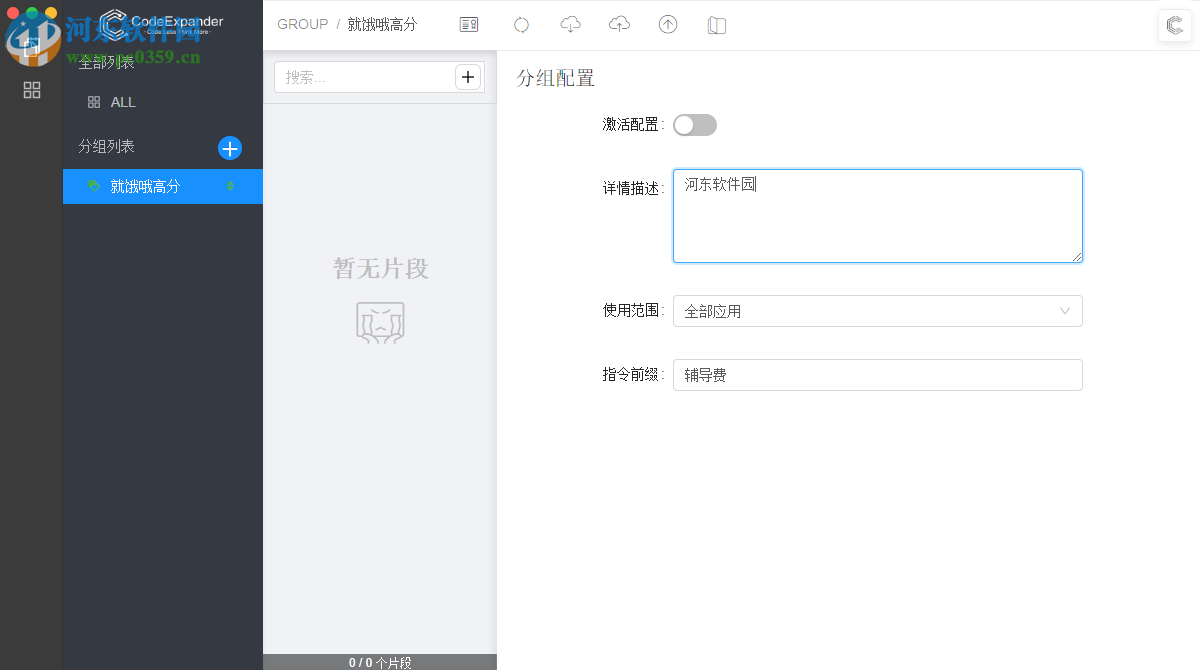Click the cloud upload icon
The width and height of the screenshot is (1200, 670).
coord(619,24)
